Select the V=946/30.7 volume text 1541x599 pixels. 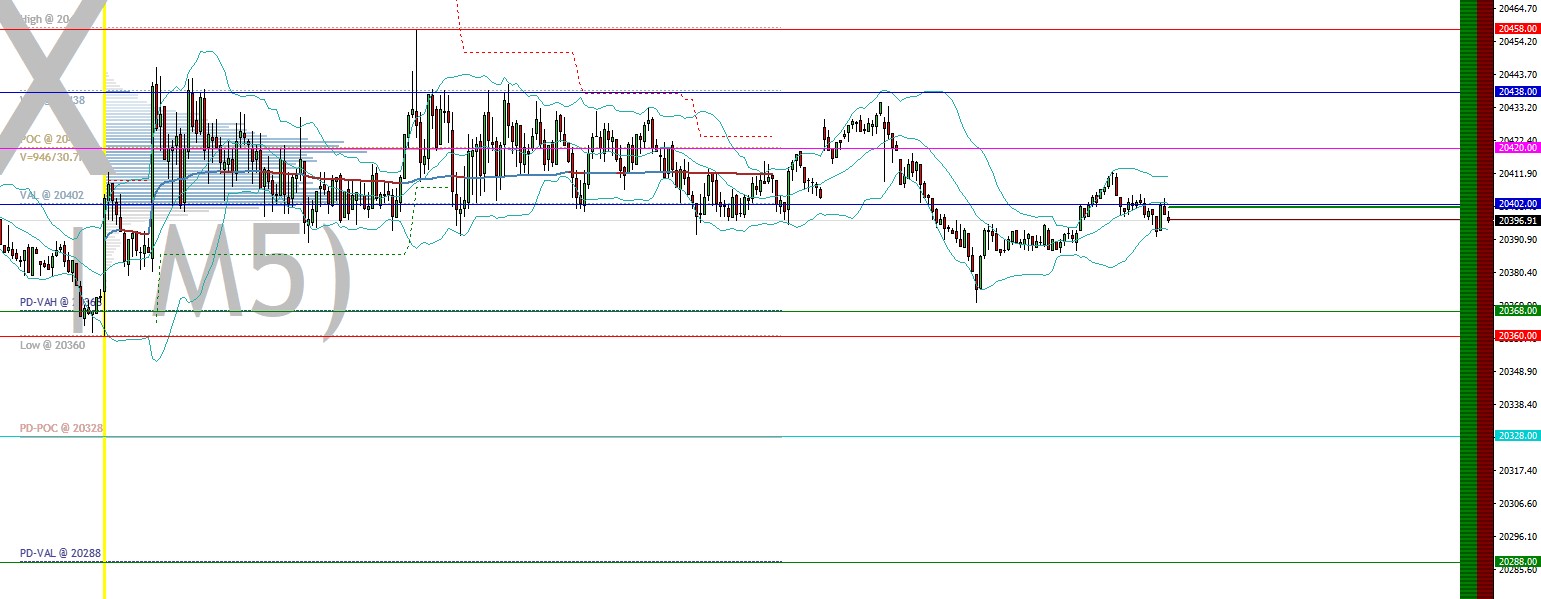tap(48, 156)
